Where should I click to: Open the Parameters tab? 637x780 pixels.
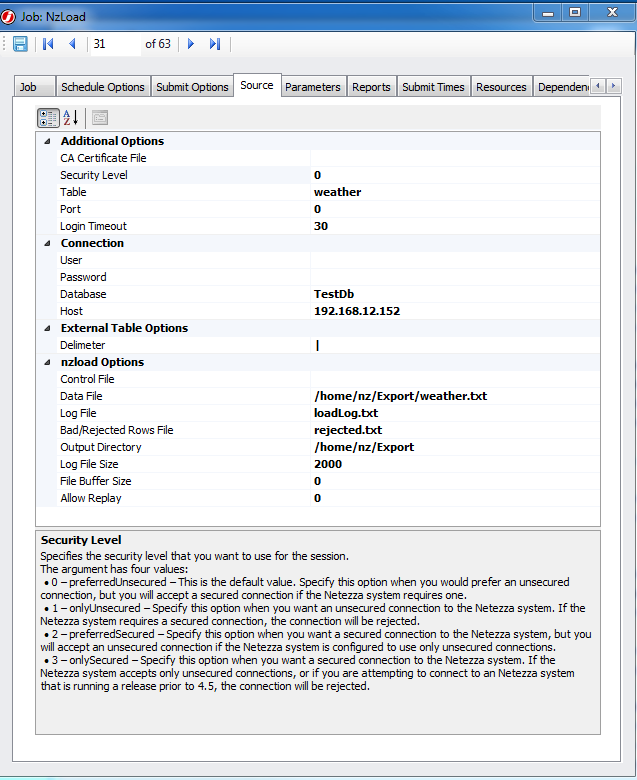click(x=313, y=87)
